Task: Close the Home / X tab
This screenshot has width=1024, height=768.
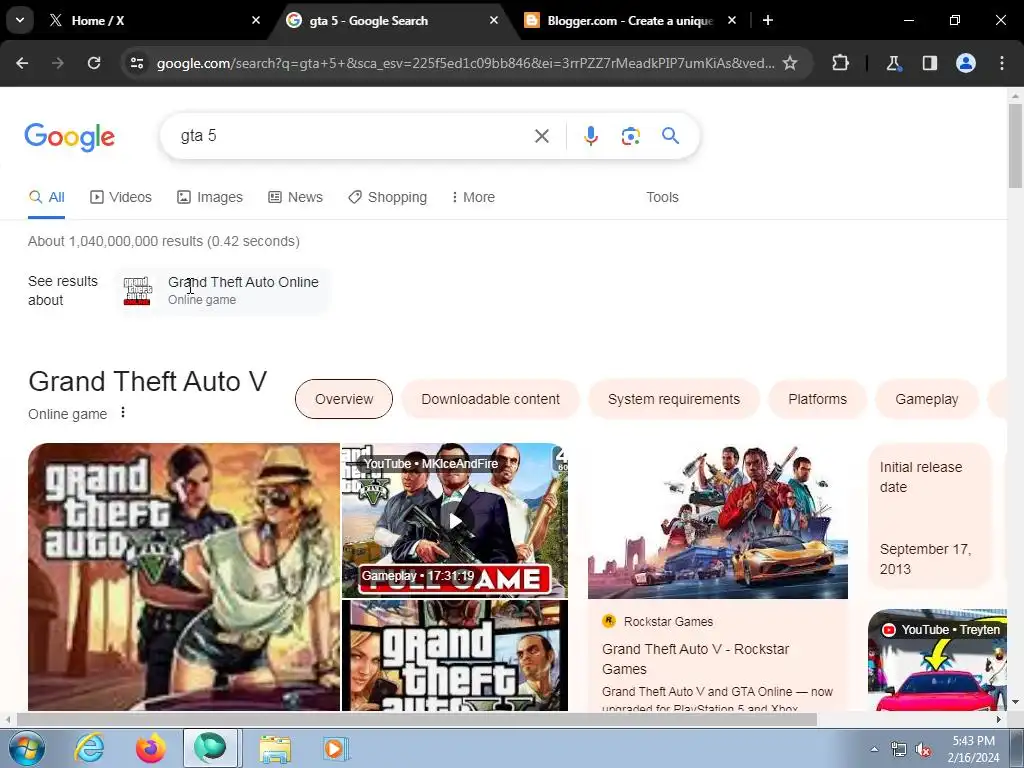Action: pos(256,20)
